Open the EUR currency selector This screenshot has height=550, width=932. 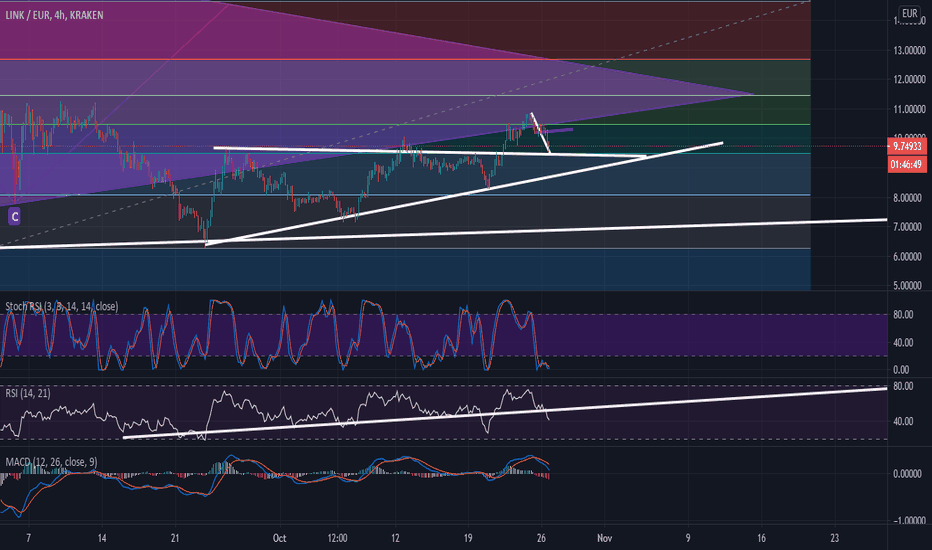pos(909,14)
